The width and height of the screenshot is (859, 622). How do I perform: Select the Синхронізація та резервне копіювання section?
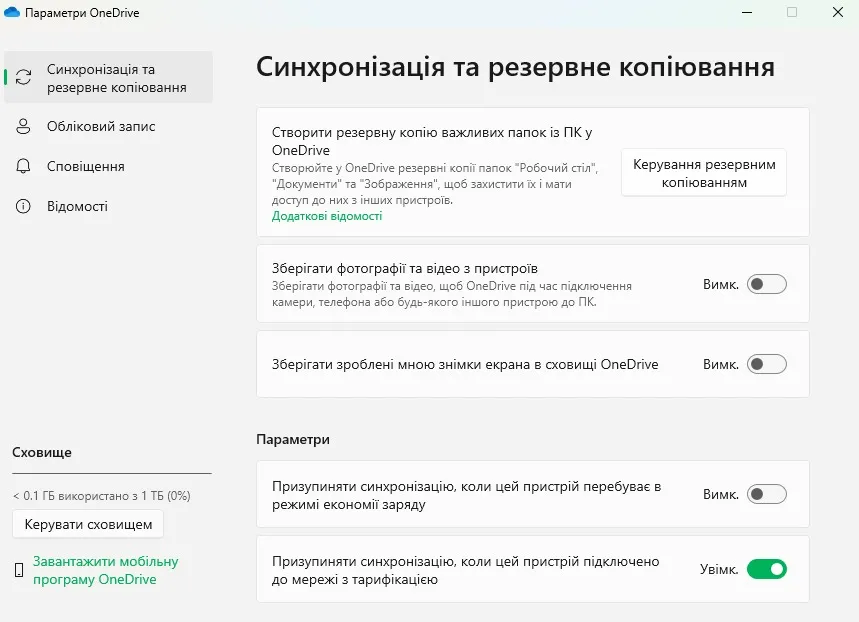108,75
